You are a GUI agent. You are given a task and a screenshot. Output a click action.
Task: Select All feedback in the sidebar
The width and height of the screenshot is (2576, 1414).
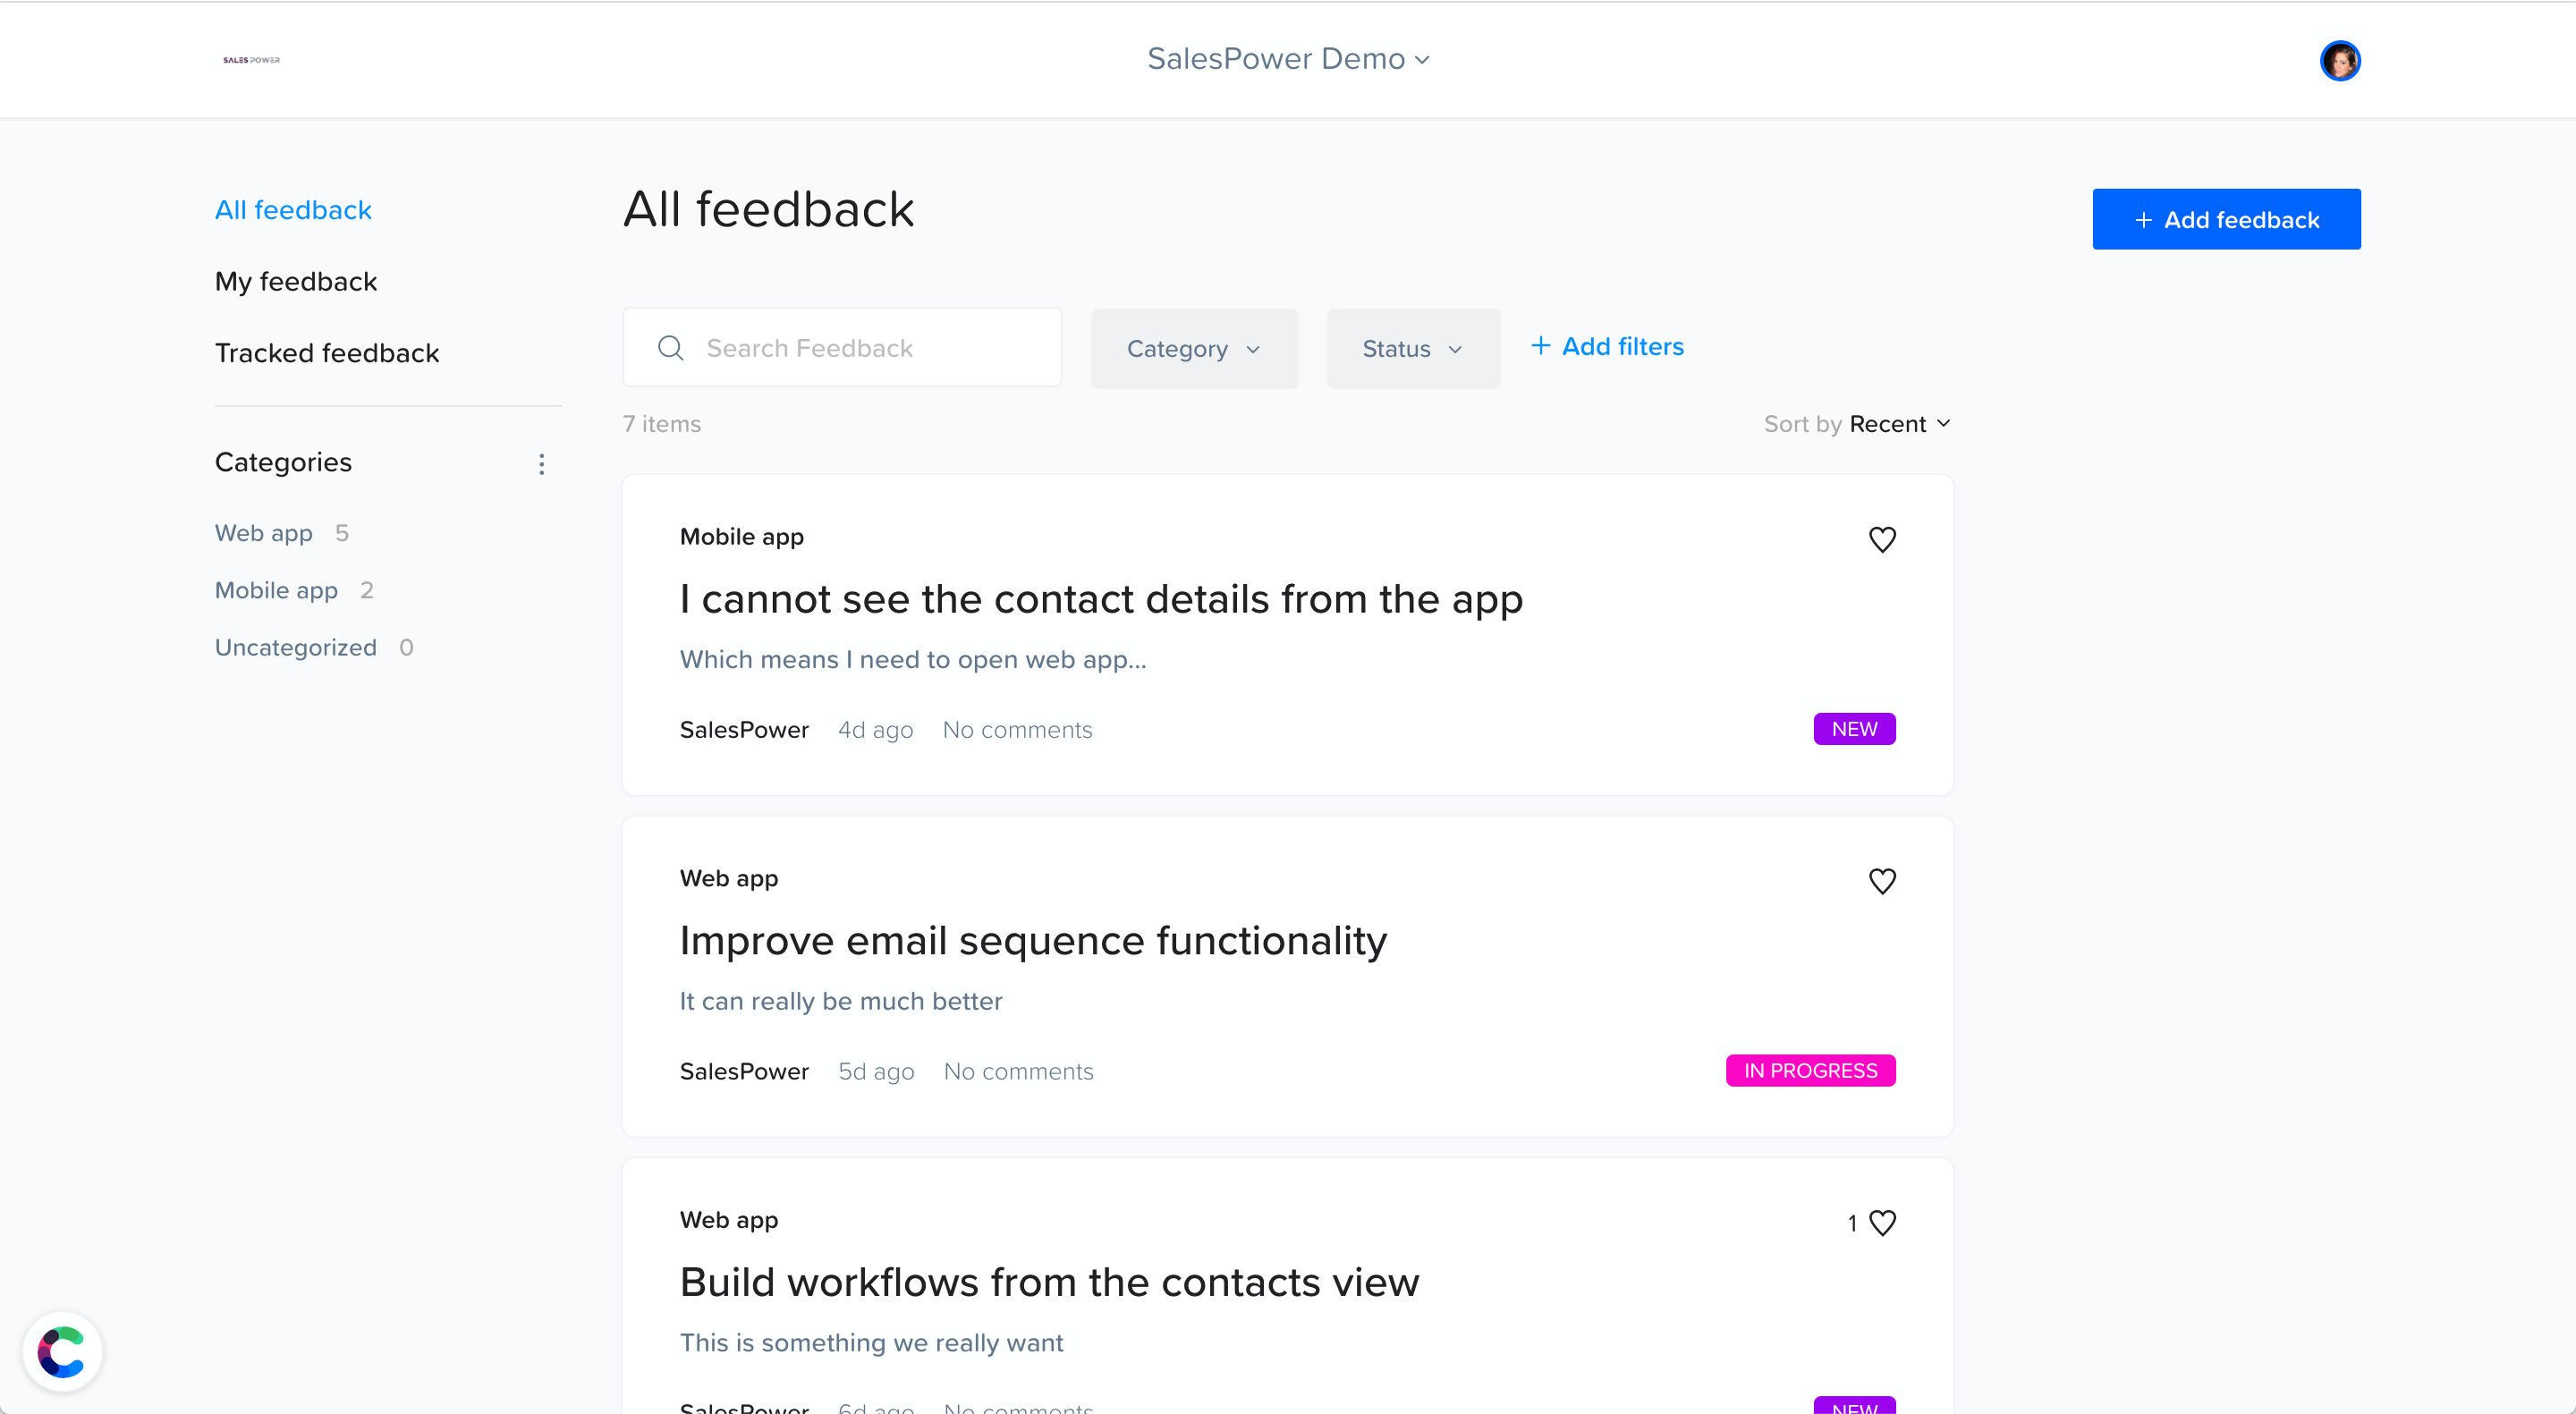pyautogui.click(x=293, y=210)
